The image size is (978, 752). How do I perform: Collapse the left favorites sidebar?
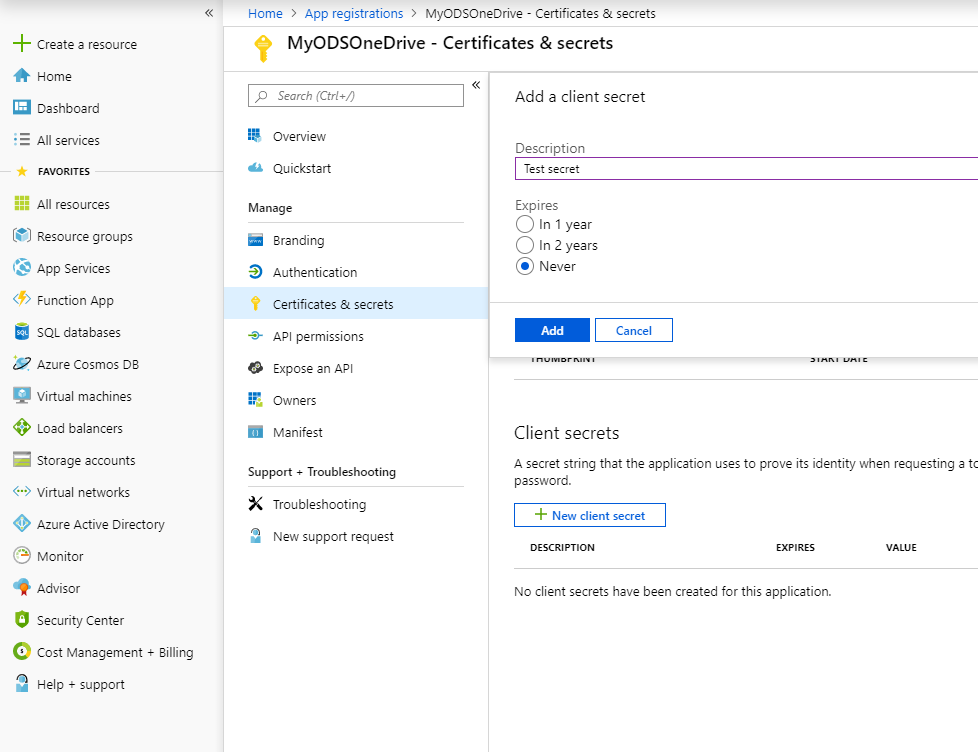tap(209, 13)
